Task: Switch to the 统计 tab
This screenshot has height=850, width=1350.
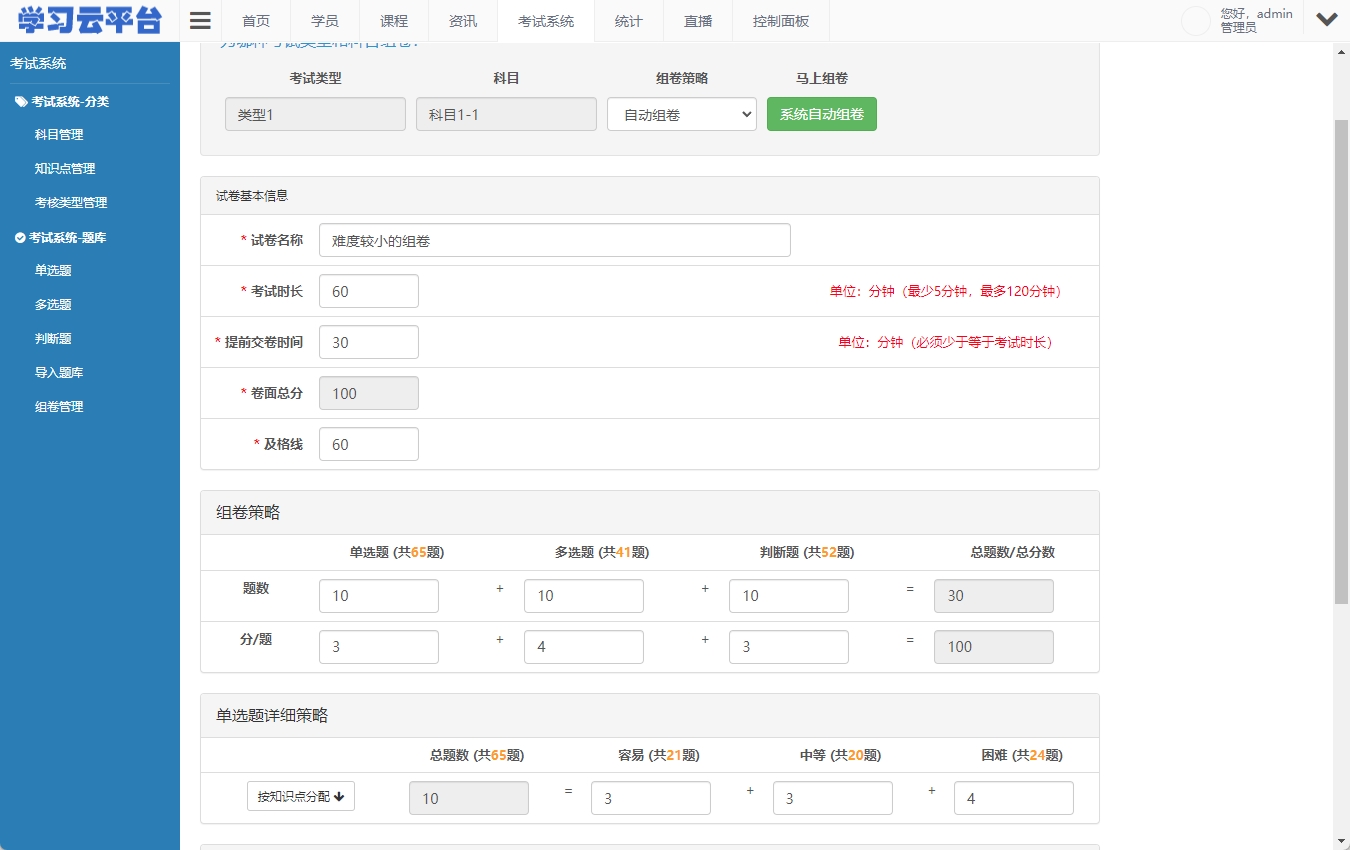Action: coord(628,20)
